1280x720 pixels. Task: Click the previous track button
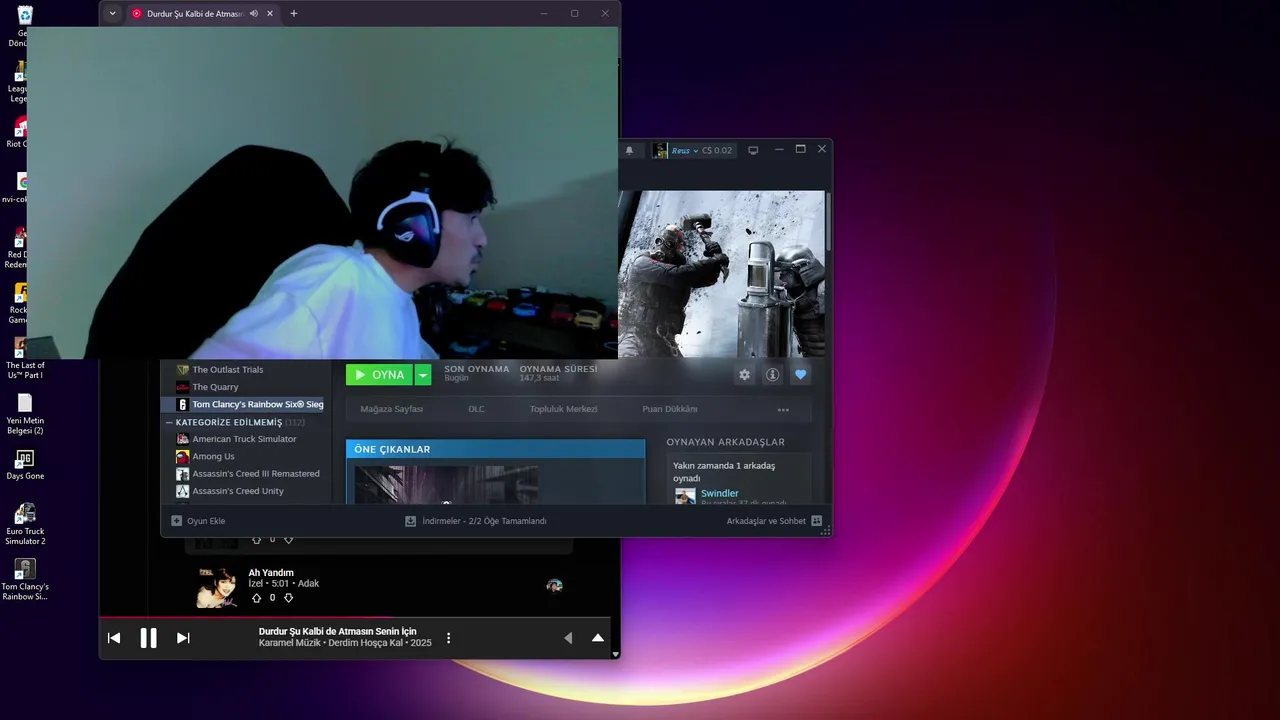[x=114, y=638]
